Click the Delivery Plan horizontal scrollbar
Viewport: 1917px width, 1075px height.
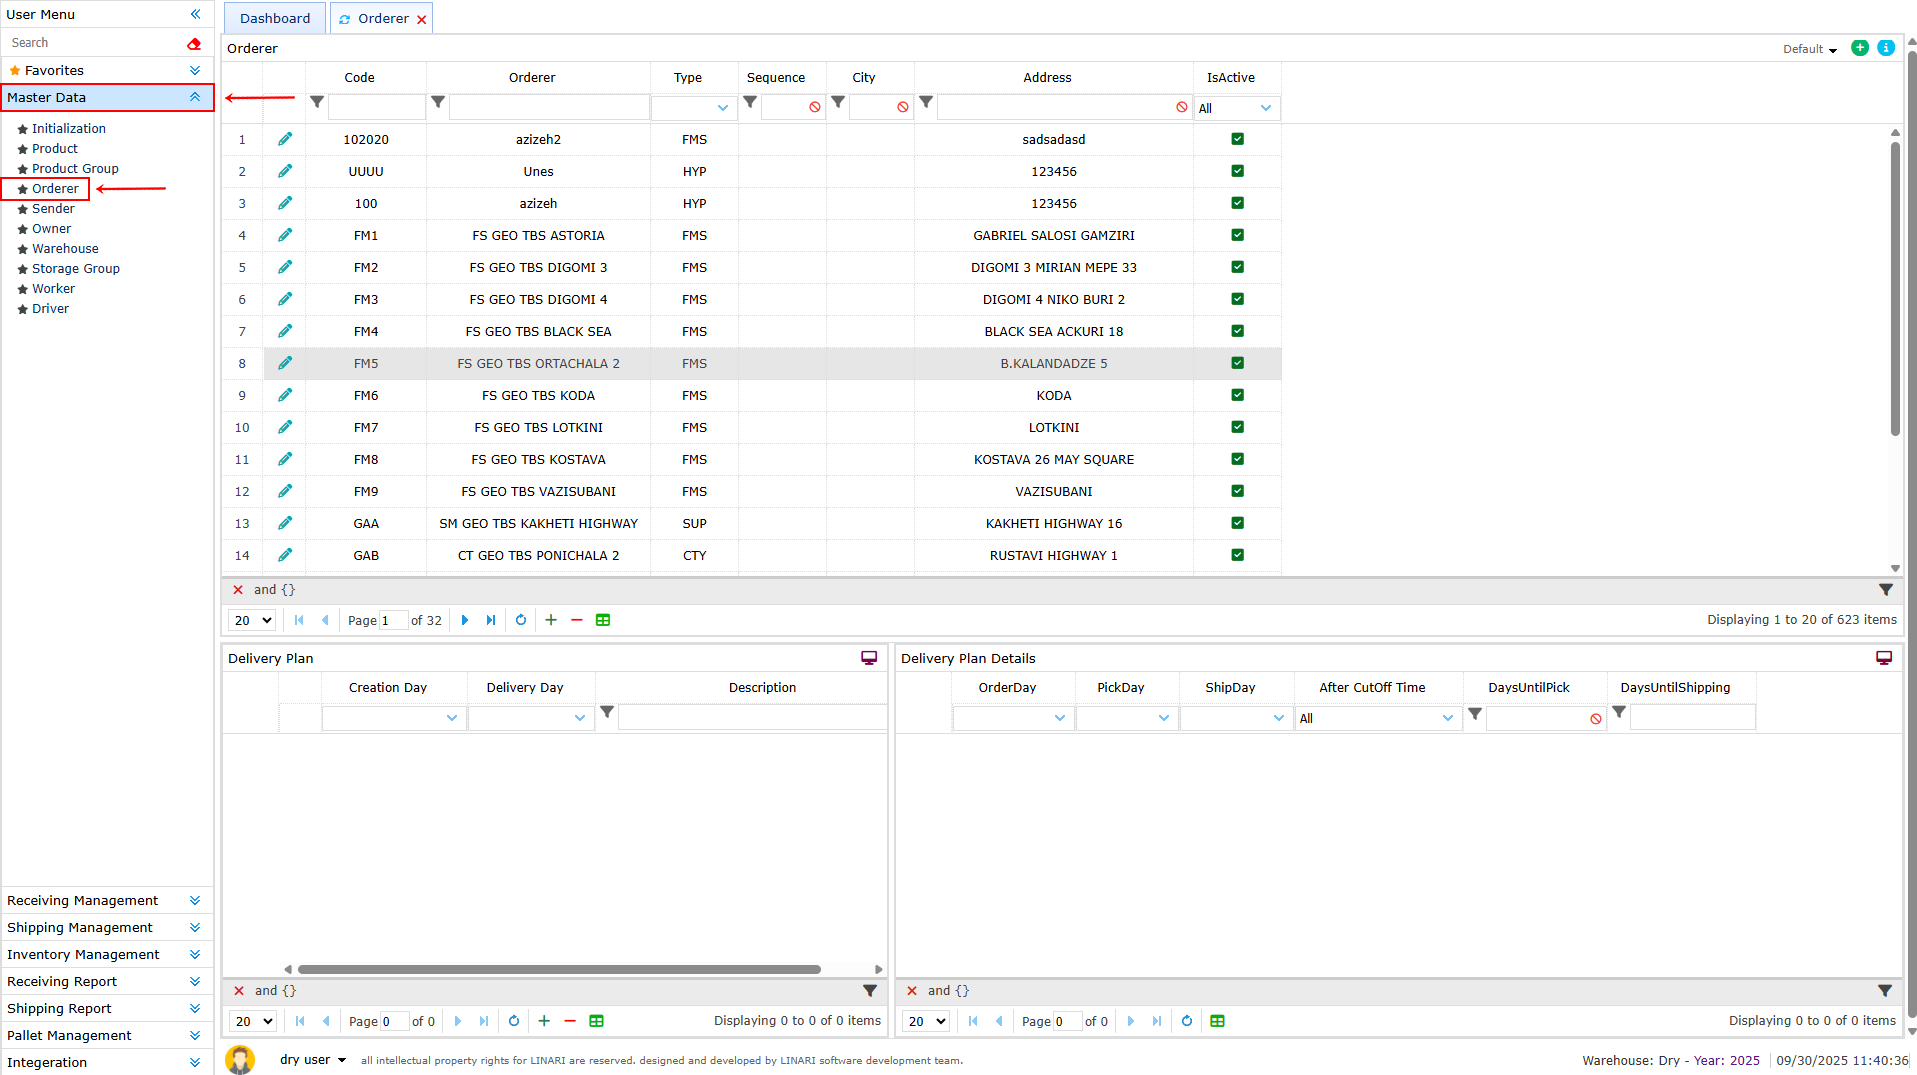559,969
